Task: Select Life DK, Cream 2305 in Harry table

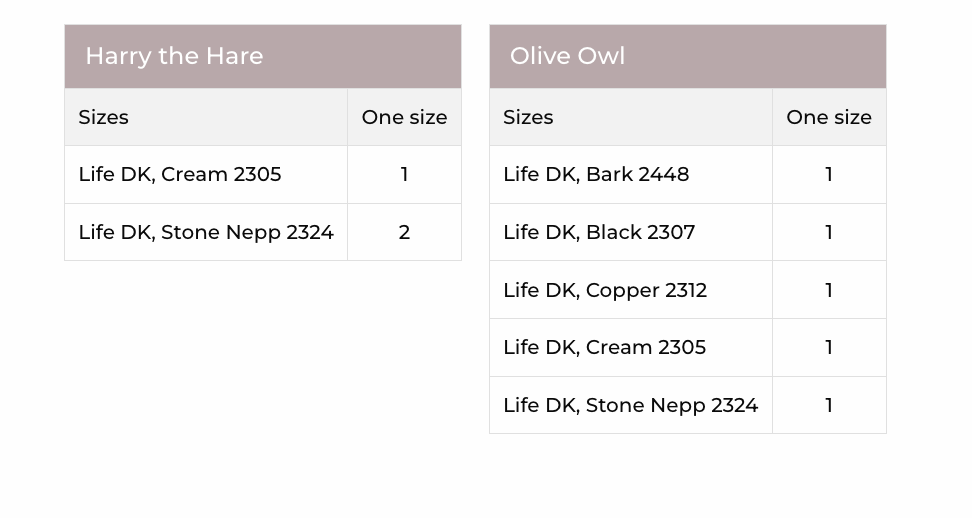Action: click(x=180, y=174)
